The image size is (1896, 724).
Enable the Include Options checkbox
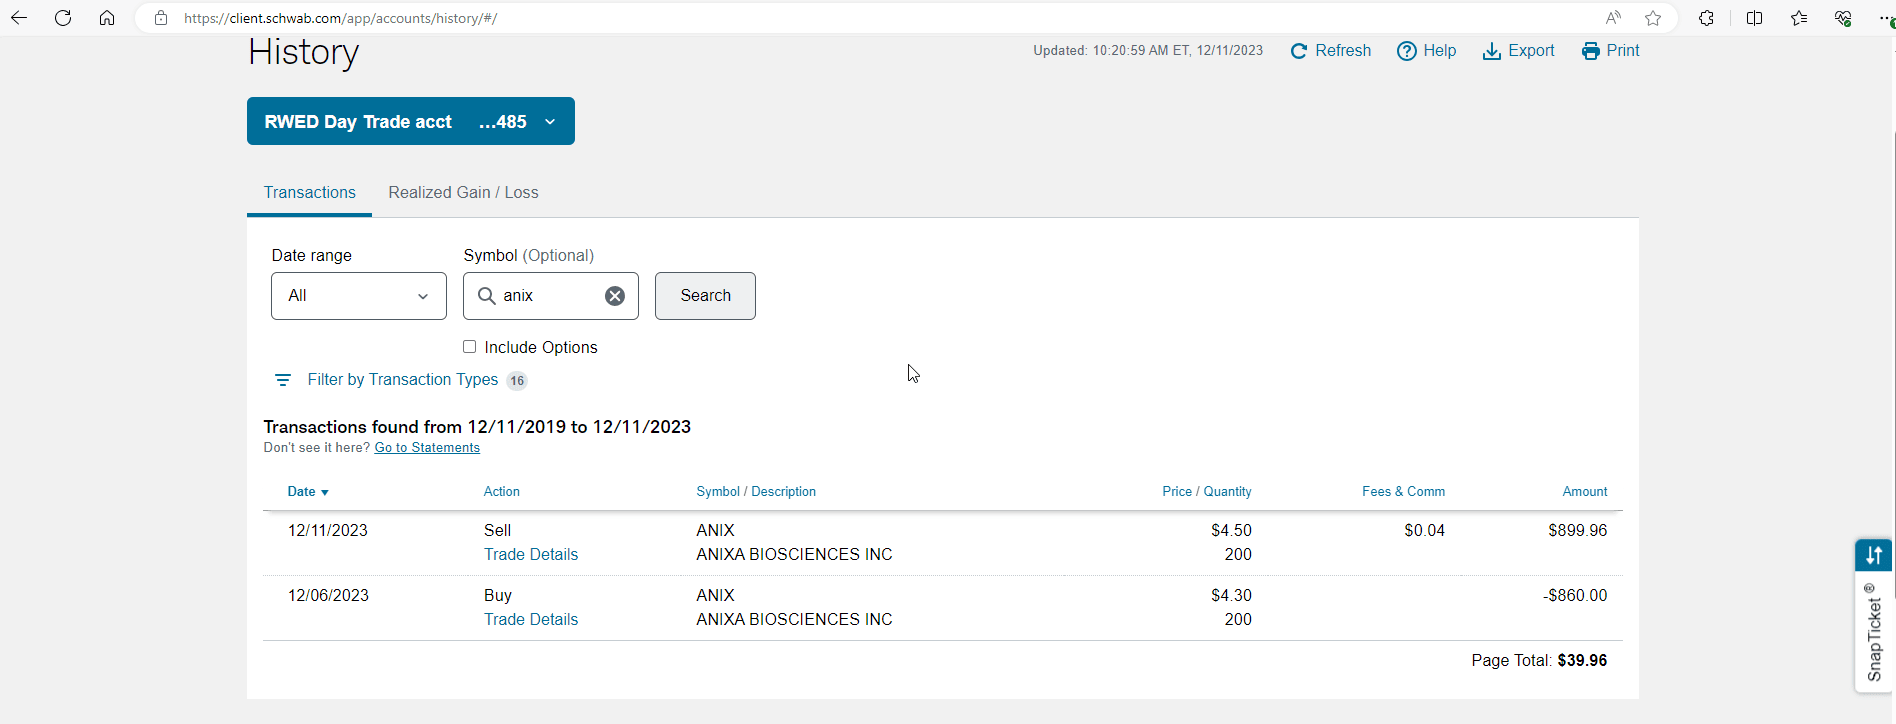point(470,347)
